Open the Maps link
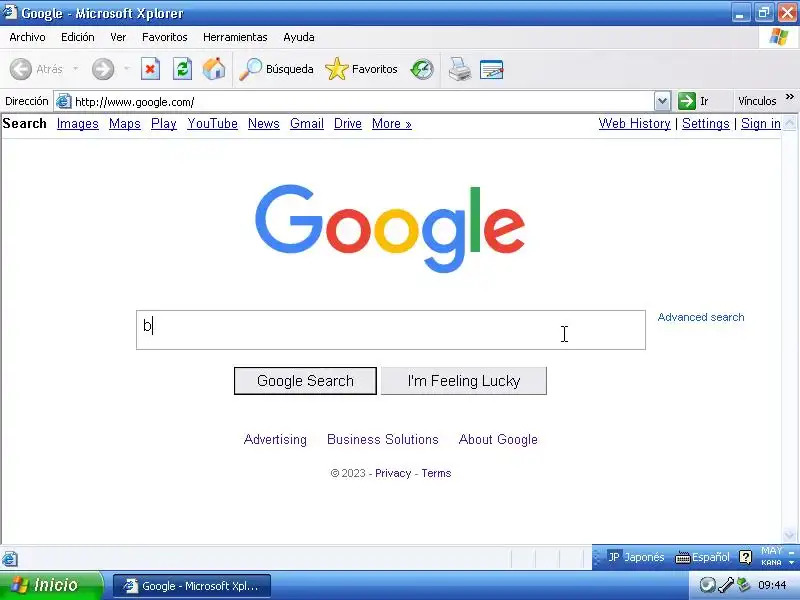The image size is (800, 600). (124, 123)
